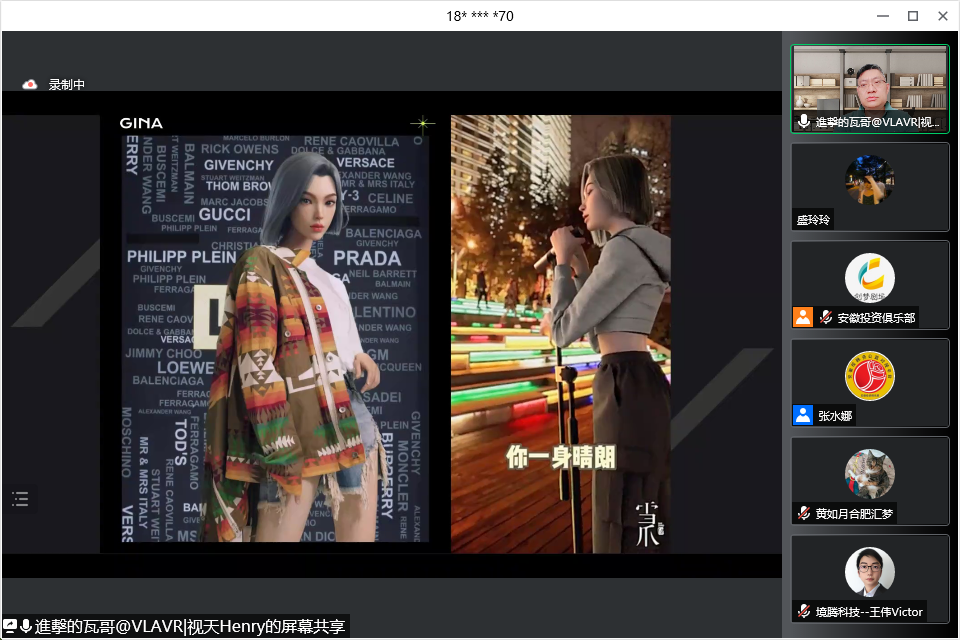Select 盛玲玲's avatar picture
The height and width of the screenshot is (640, 960).
point(869,179)
